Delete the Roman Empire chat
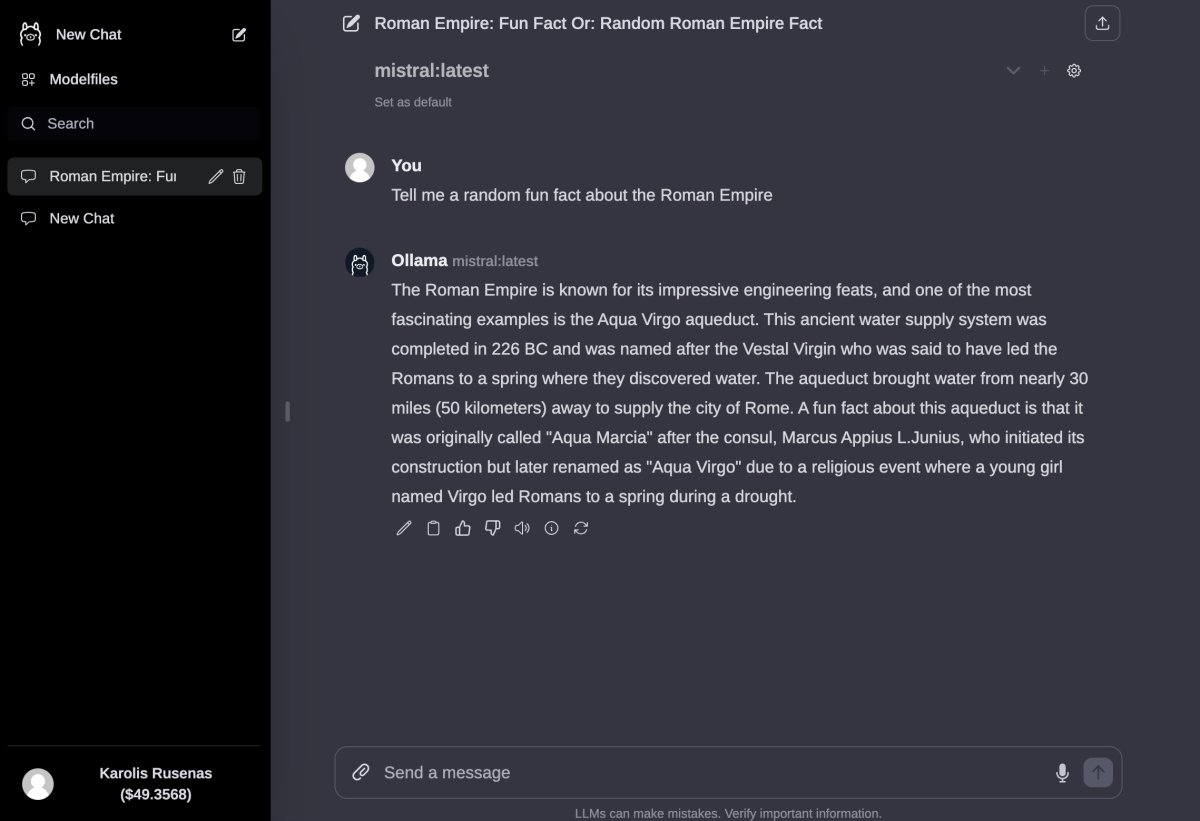1200x821 pixels. pos(239,177)
